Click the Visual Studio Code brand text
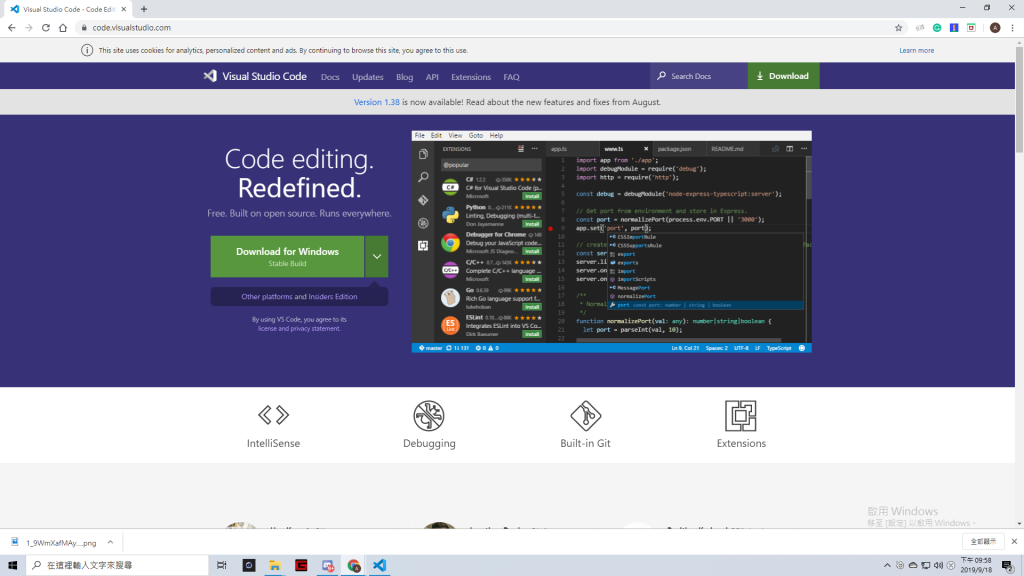 pyautogui.click(x=264, y=76)
